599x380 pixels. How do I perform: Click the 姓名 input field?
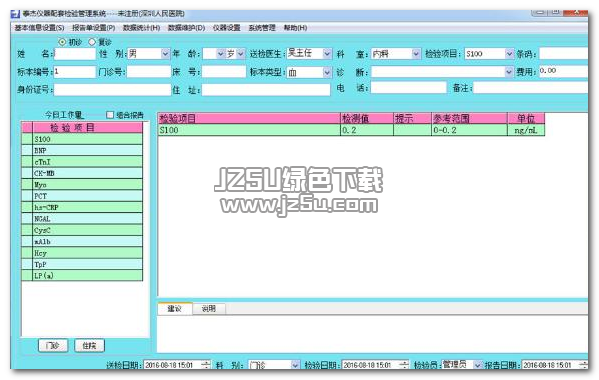click(74, 54)
